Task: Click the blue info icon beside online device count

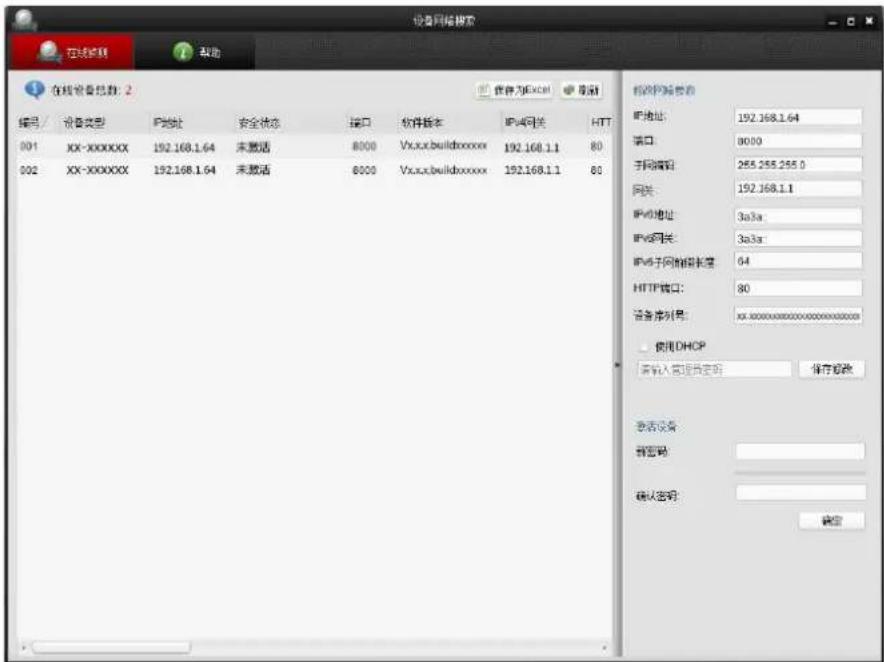Action: (x=34, y=89)
